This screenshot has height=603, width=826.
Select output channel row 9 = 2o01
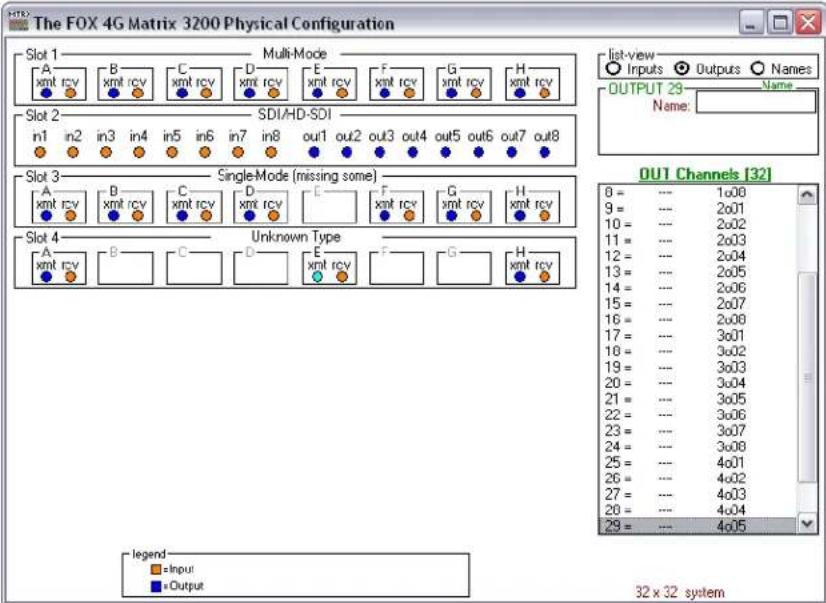pyautogui.click(x=699, y=209)
